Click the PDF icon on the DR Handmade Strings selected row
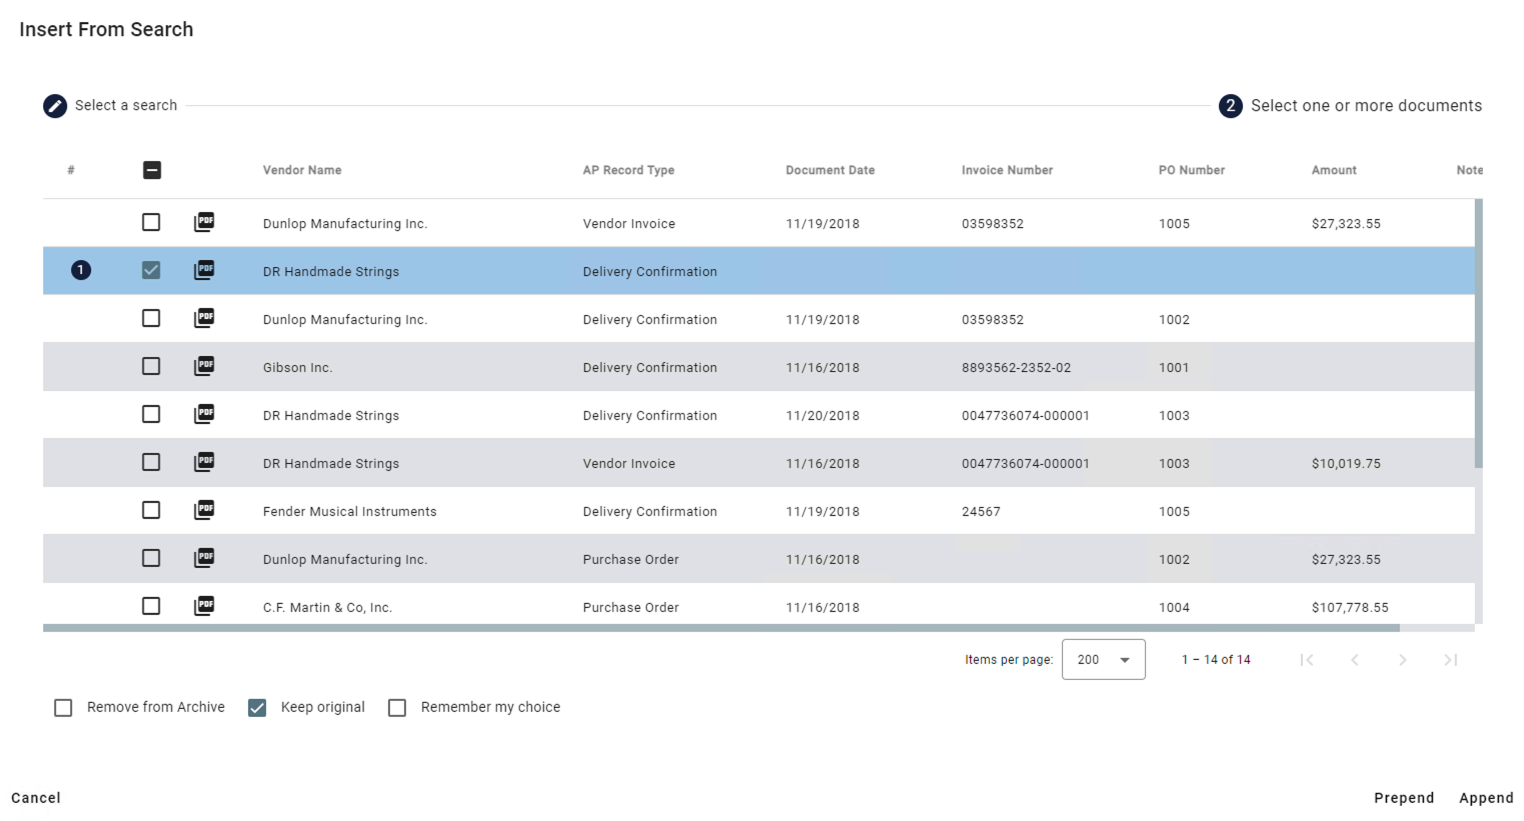This screenshot has height=821, width=1524. click(x=204, y=270)
